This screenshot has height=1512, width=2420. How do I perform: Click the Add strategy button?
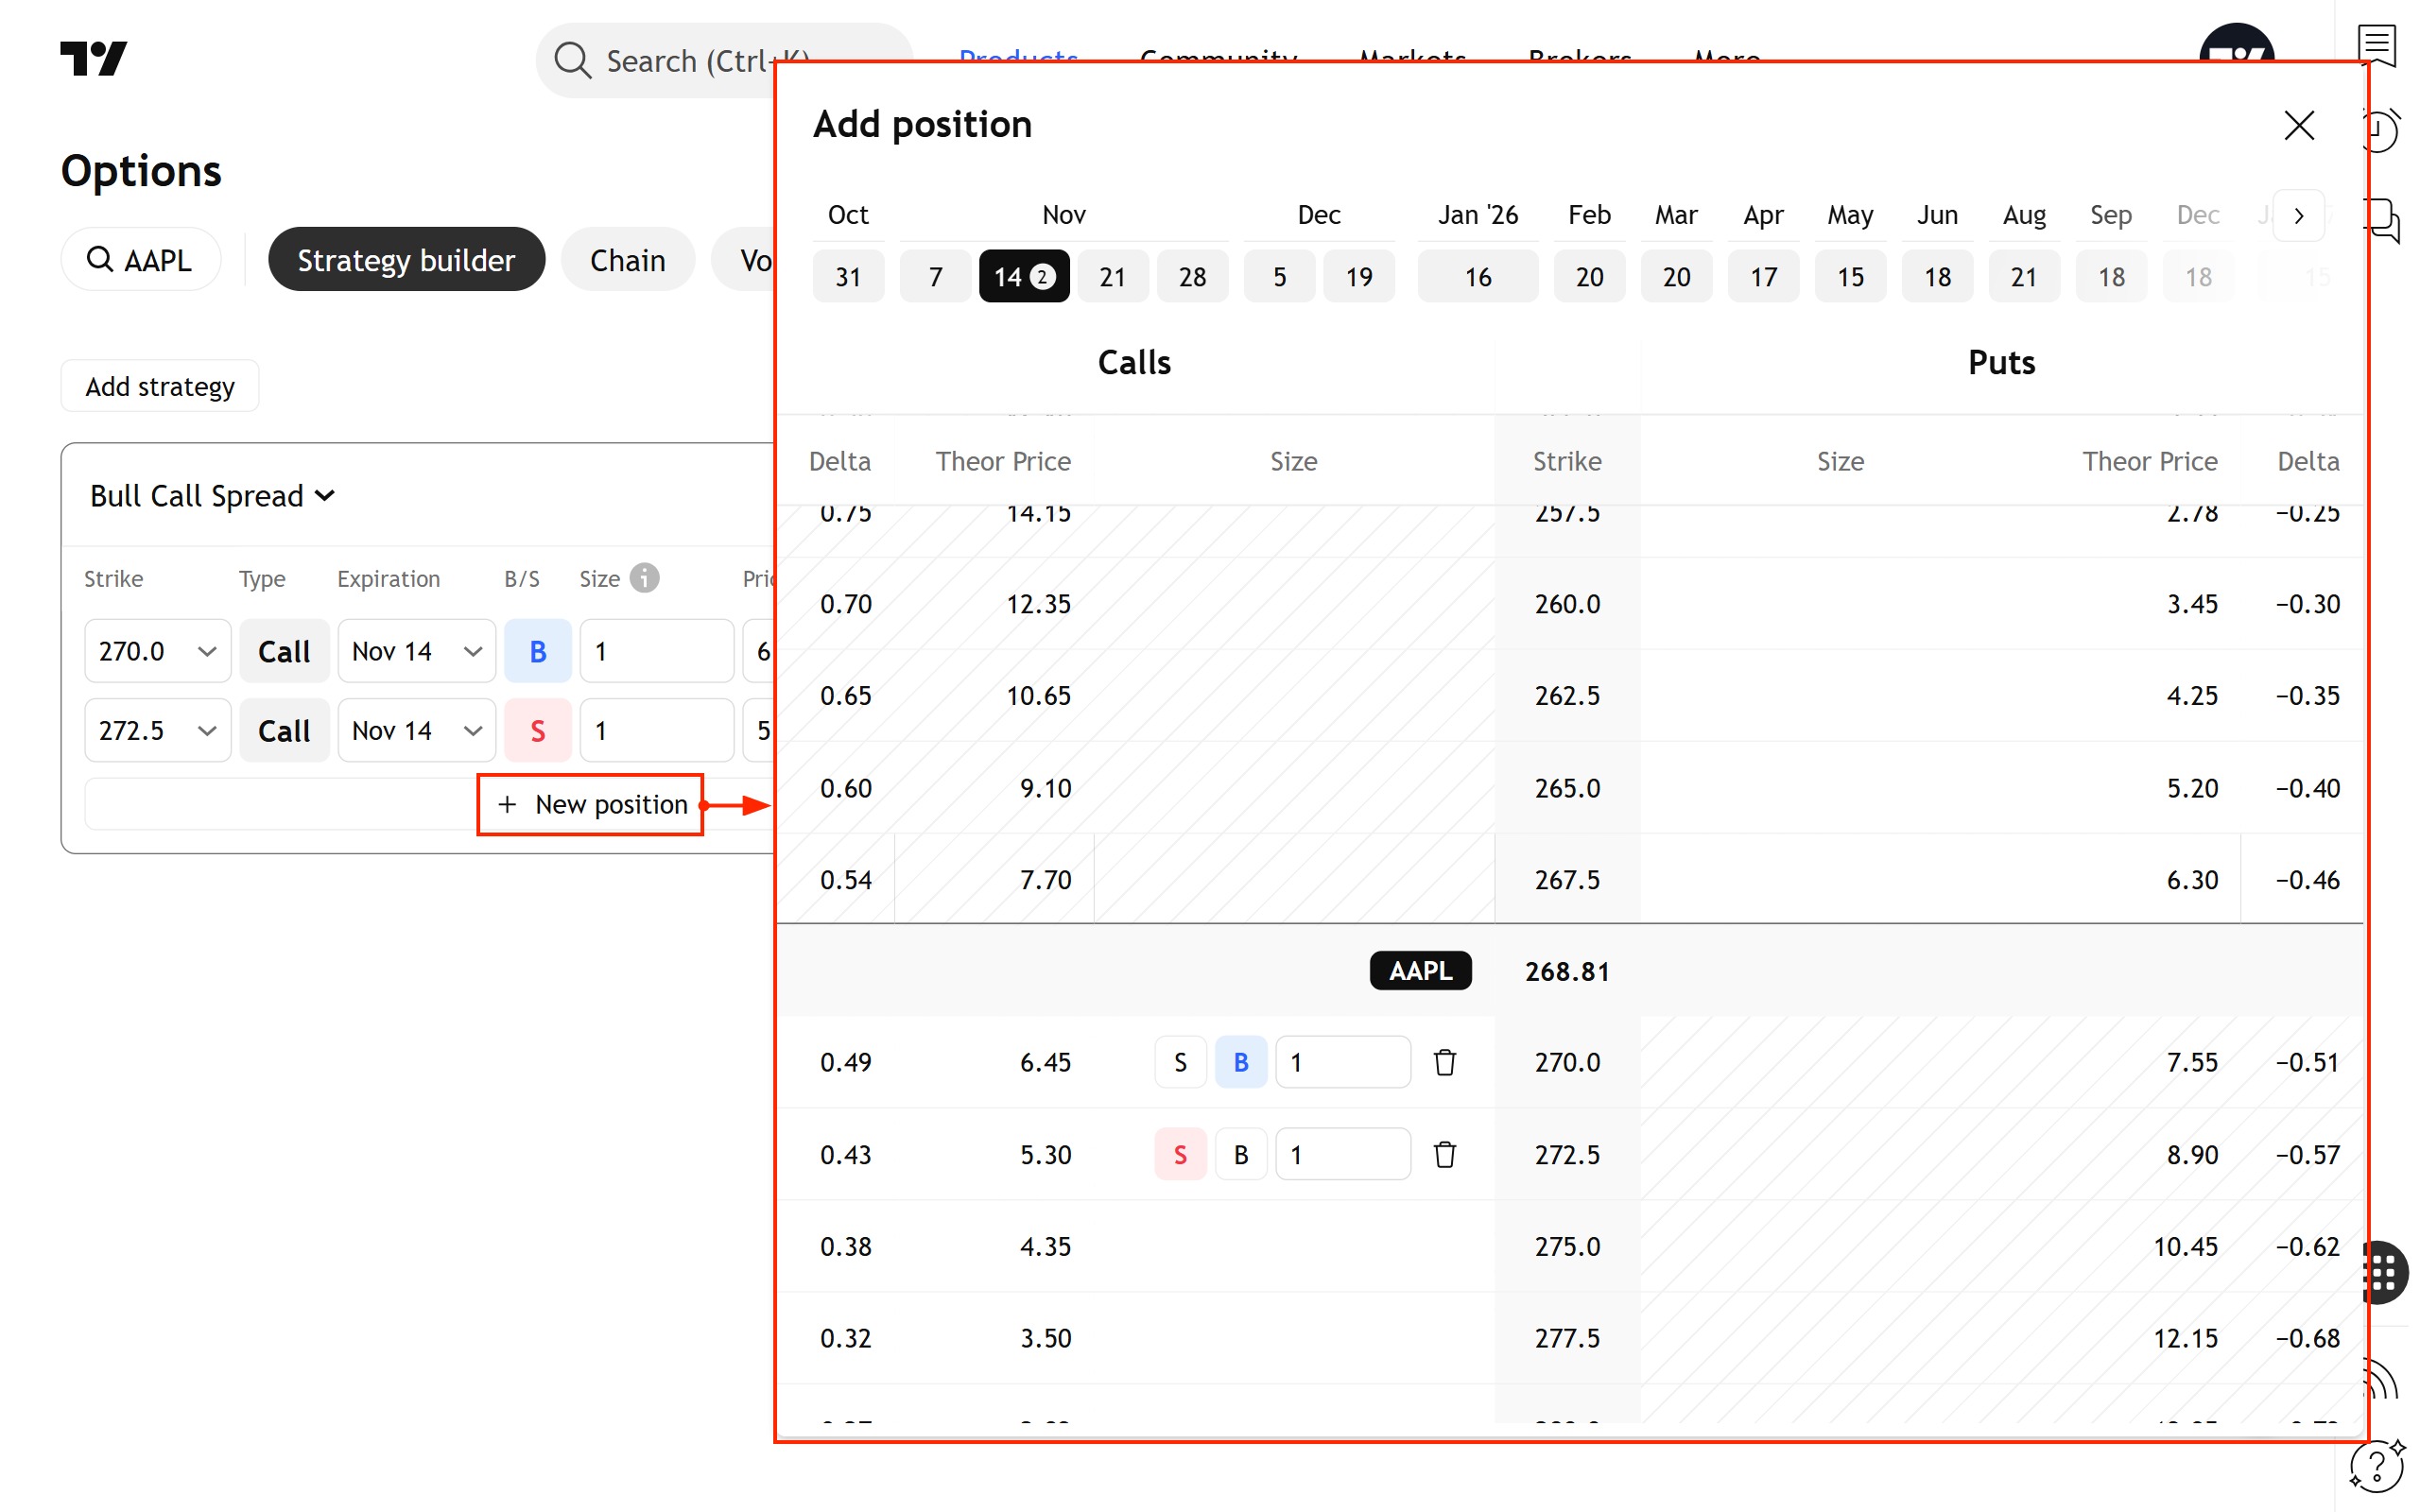[160, 386]
